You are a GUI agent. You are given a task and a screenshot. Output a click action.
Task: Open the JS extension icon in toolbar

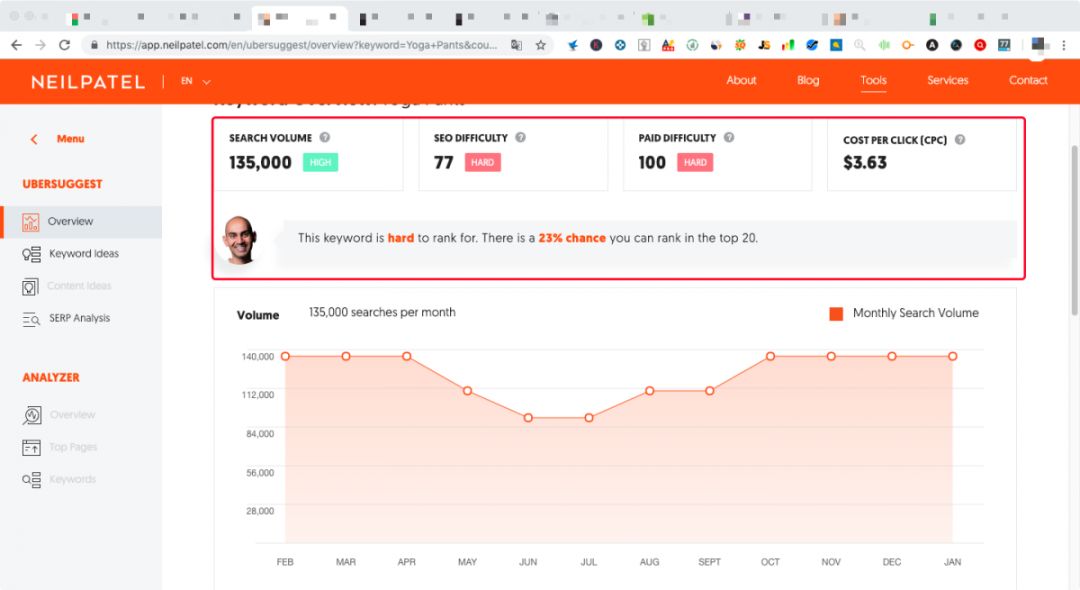[x=764, y=45]
